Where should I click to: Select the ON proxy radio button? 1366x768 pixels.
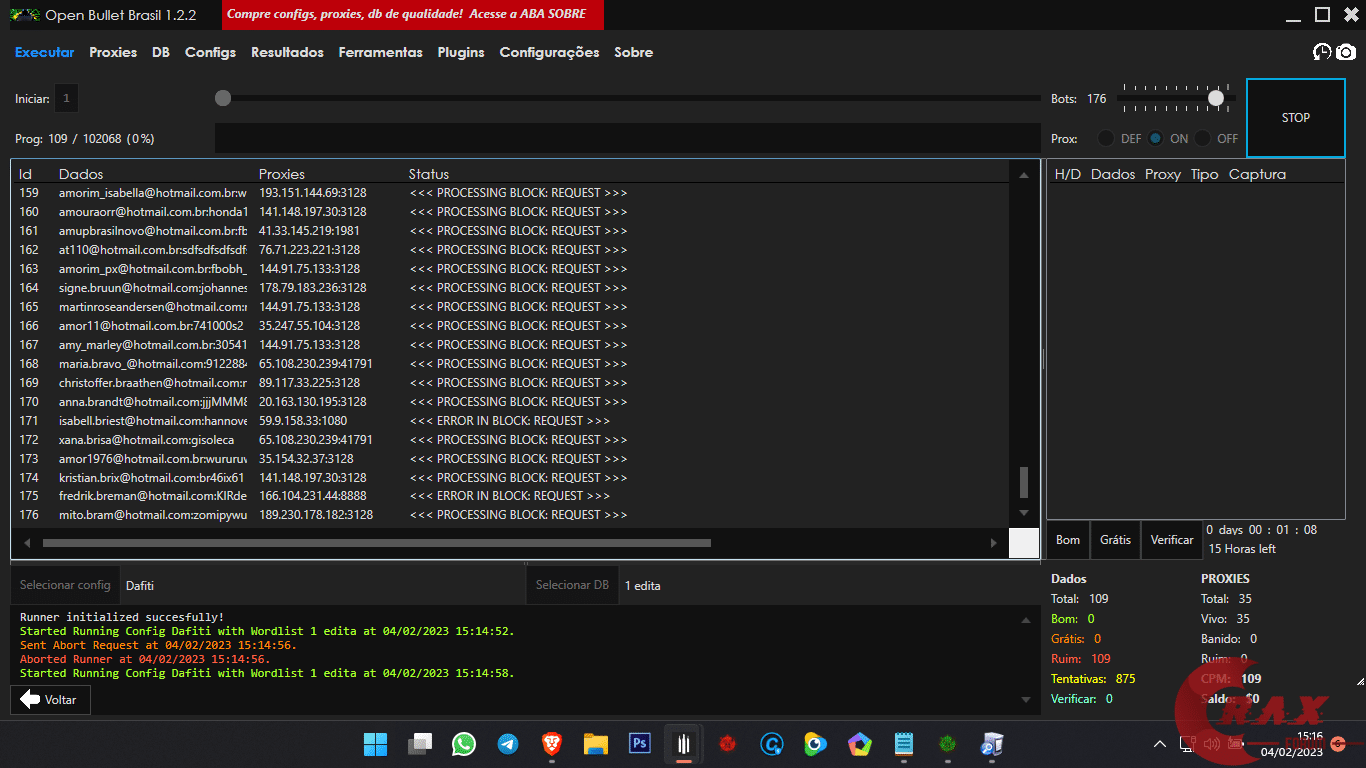point(1156,139)
